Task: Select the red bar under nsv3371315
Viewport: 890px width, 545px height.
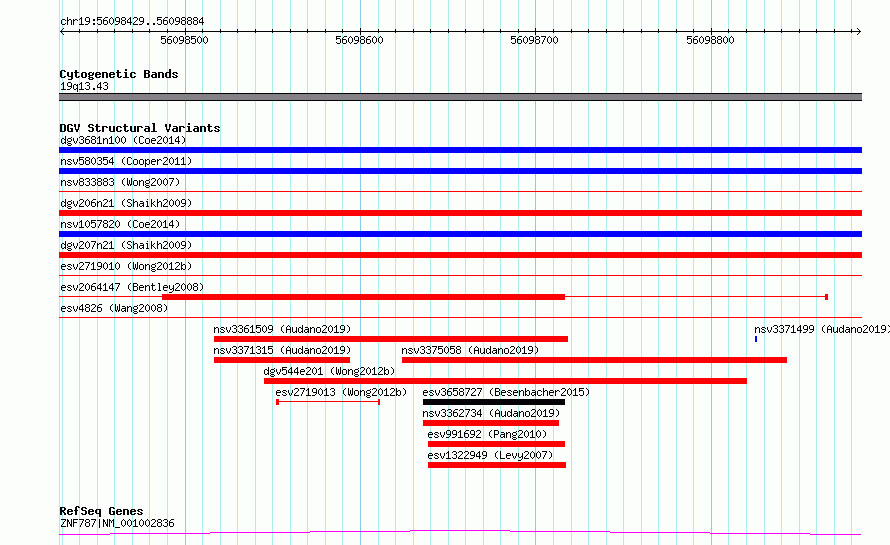Action: 282,360
